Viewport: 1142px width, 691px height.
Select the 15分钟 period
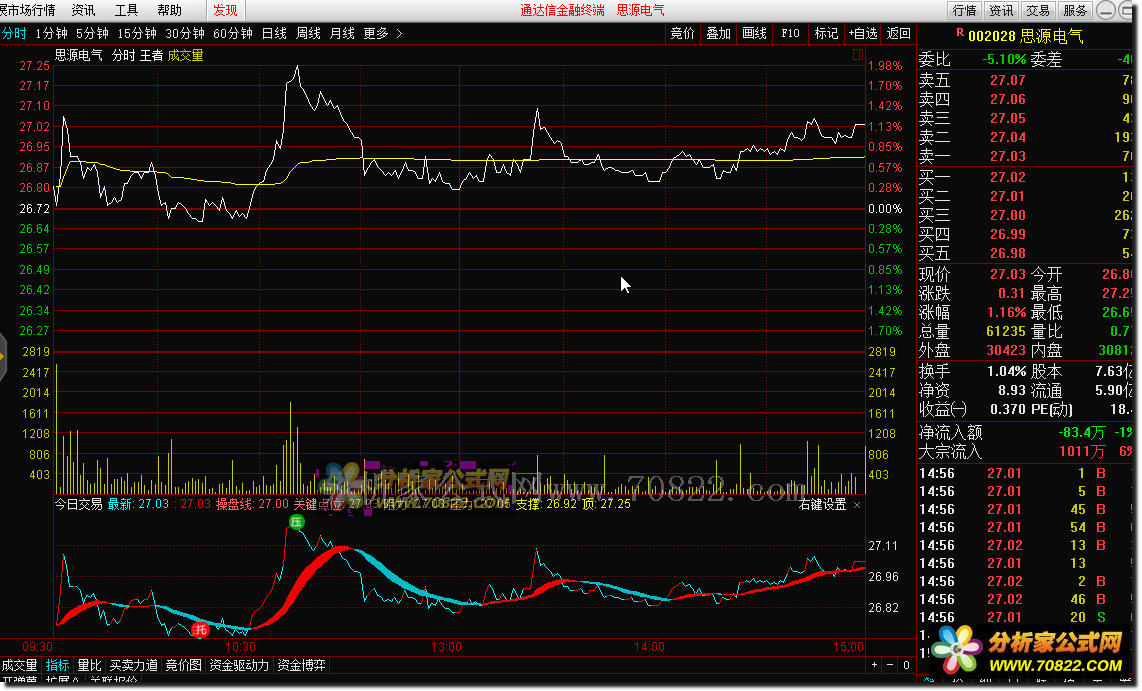[137, 33]
